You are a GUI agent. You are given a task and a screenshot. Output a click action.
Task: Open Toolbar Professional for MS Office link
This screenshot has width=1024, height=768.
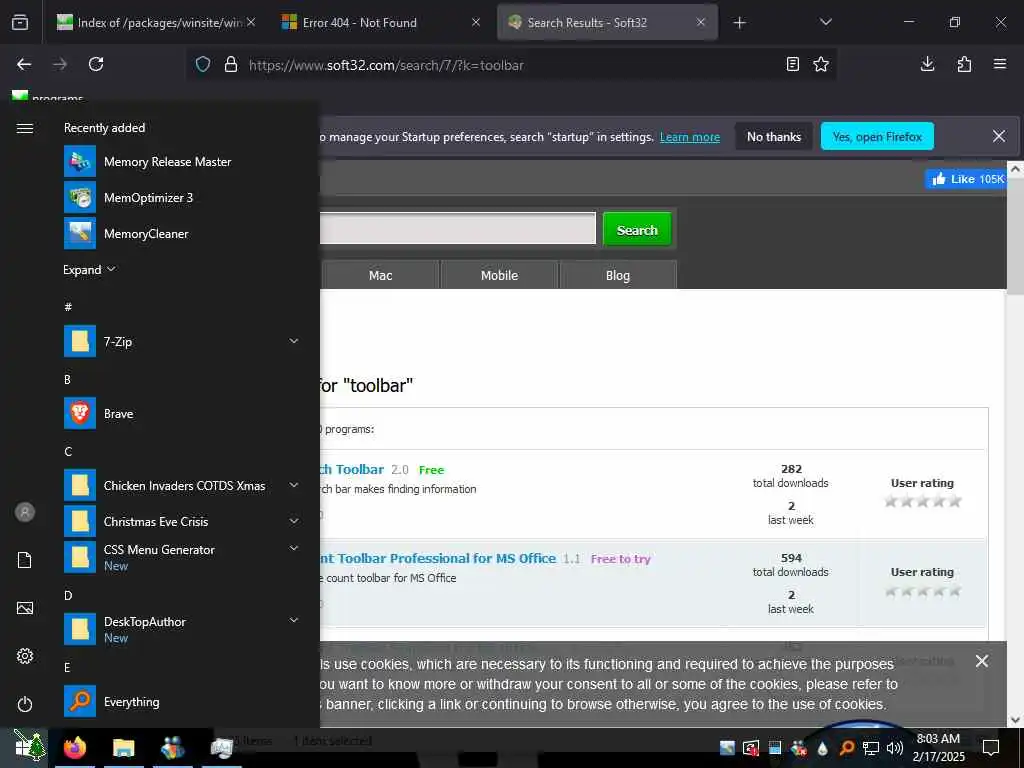(x=438, y=558)
